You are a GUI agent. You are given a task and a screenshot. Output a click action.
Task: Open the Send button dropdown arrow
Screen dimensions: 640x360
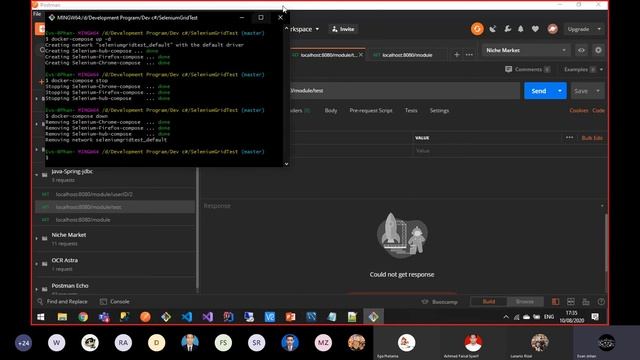(560, 91)
